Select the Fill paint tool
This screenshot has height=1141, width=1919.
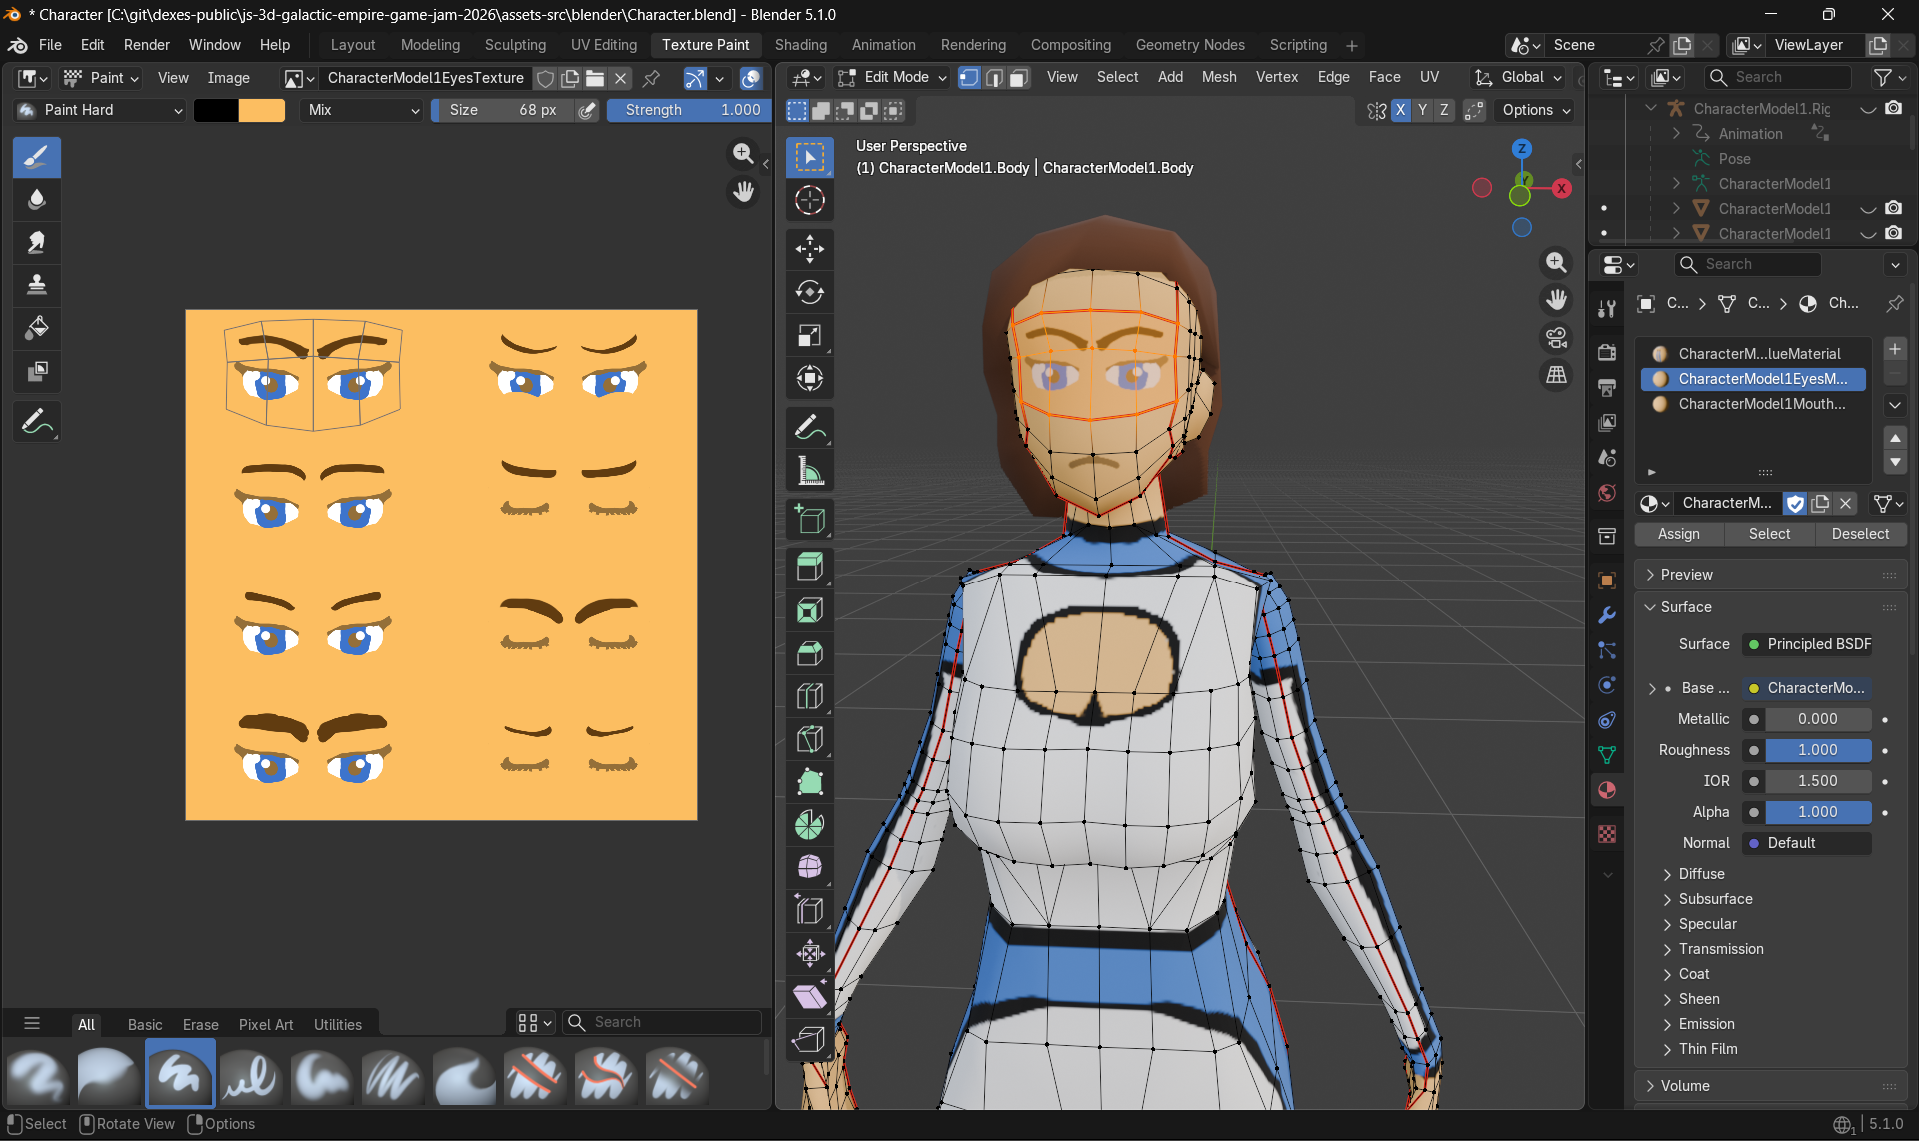click(37, 328)
